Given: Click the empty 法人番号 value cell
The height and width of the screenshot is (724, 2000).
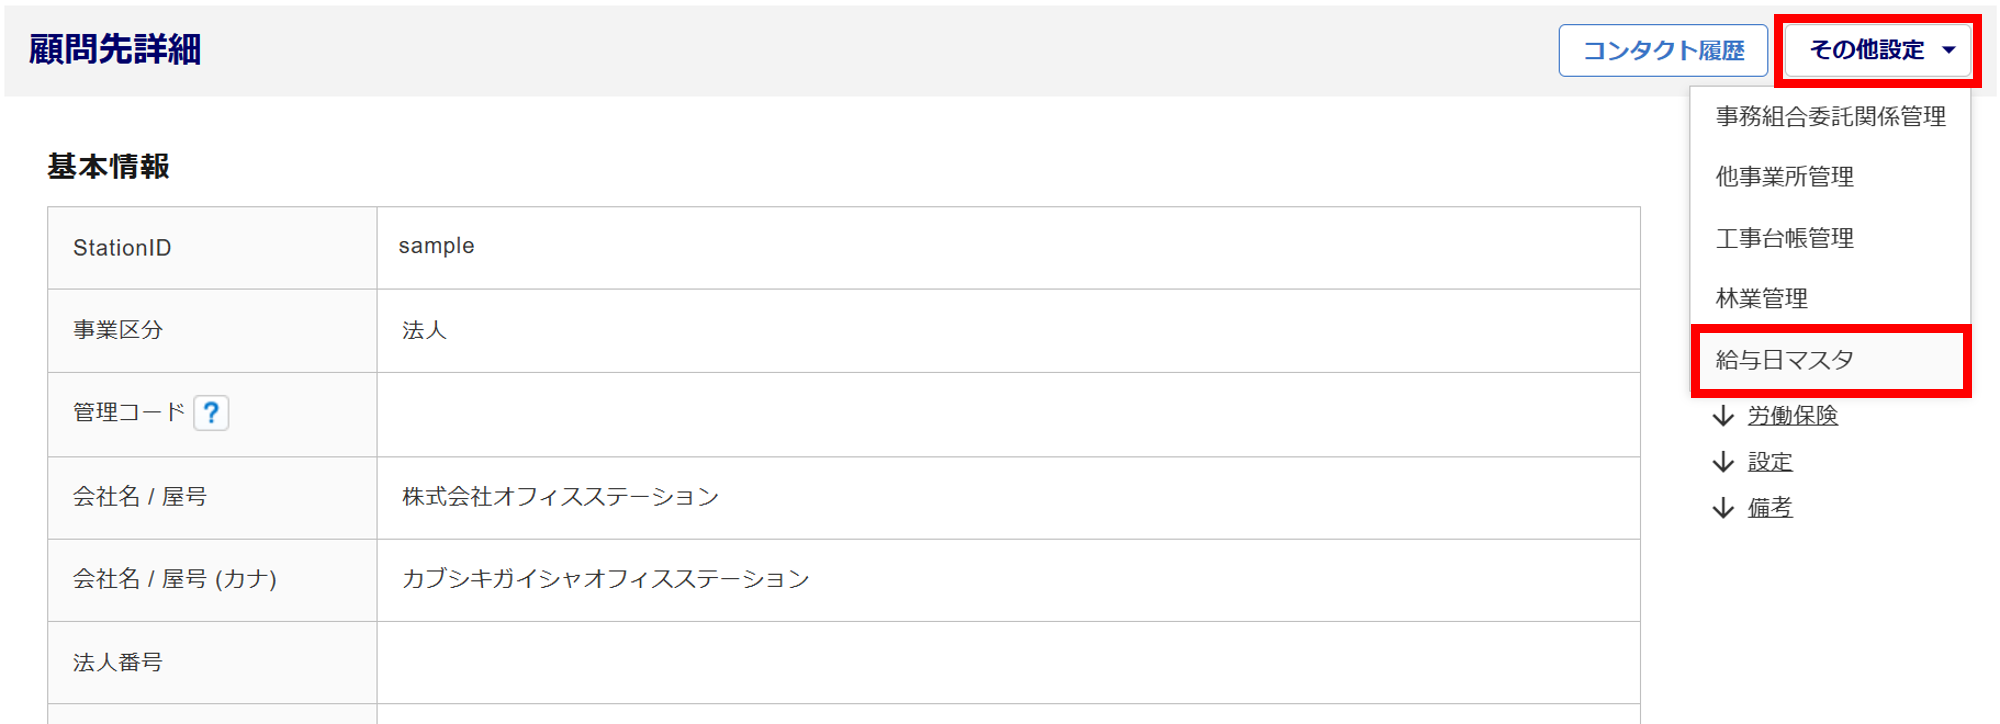Looking at the screenshot, I should coord(1008,662).
